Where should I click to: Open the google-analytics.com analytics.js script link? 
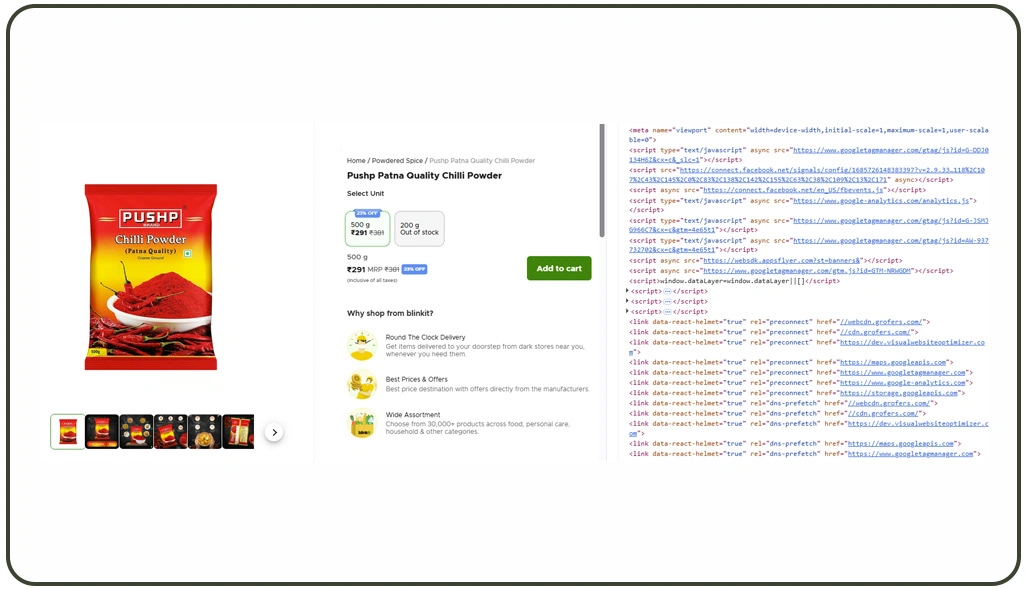tap(881, 201)
